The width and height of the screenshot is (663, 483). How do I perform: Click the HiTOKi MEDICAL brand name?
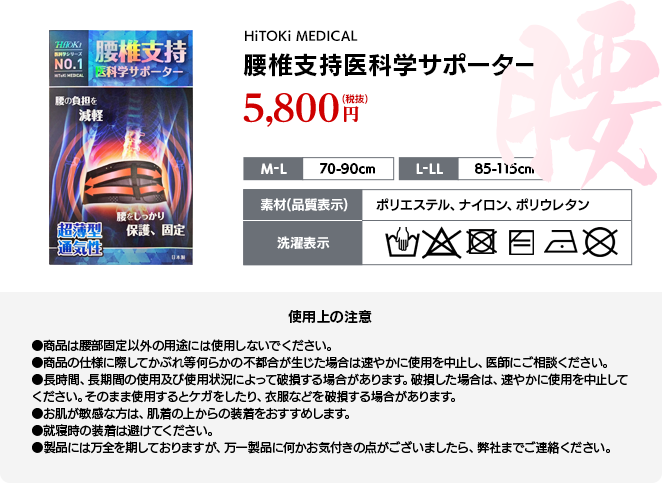[x=301, y=36]
